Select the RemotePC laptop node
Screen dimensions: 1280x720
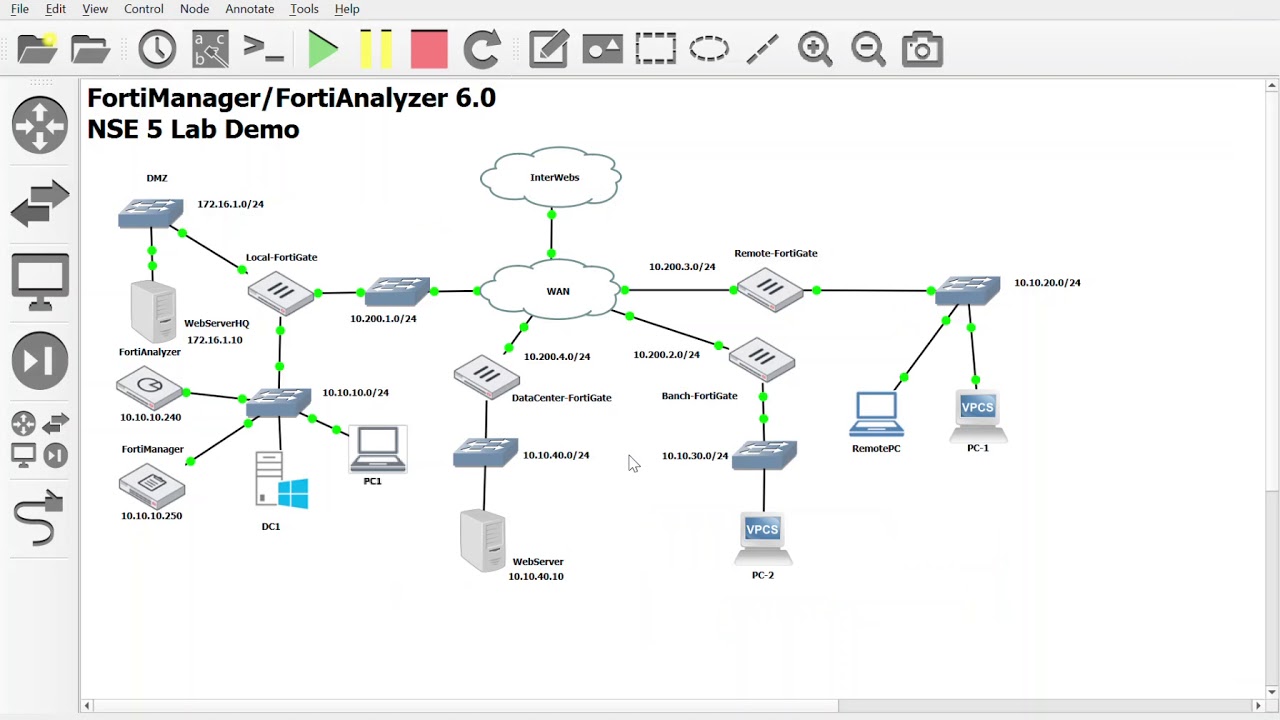coord(877,415)
